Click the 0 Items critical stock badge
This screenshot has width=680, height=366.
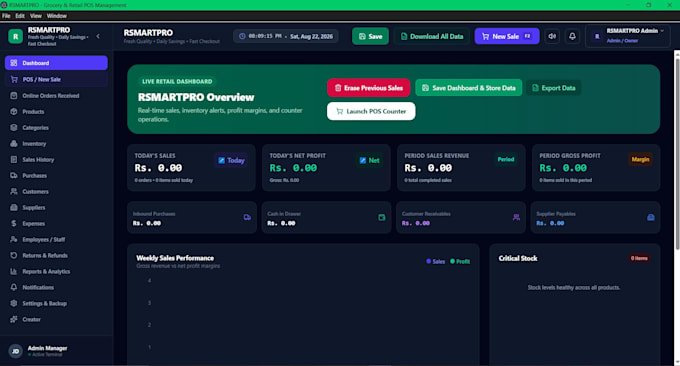pyautogui.click(x=639, y=258)
